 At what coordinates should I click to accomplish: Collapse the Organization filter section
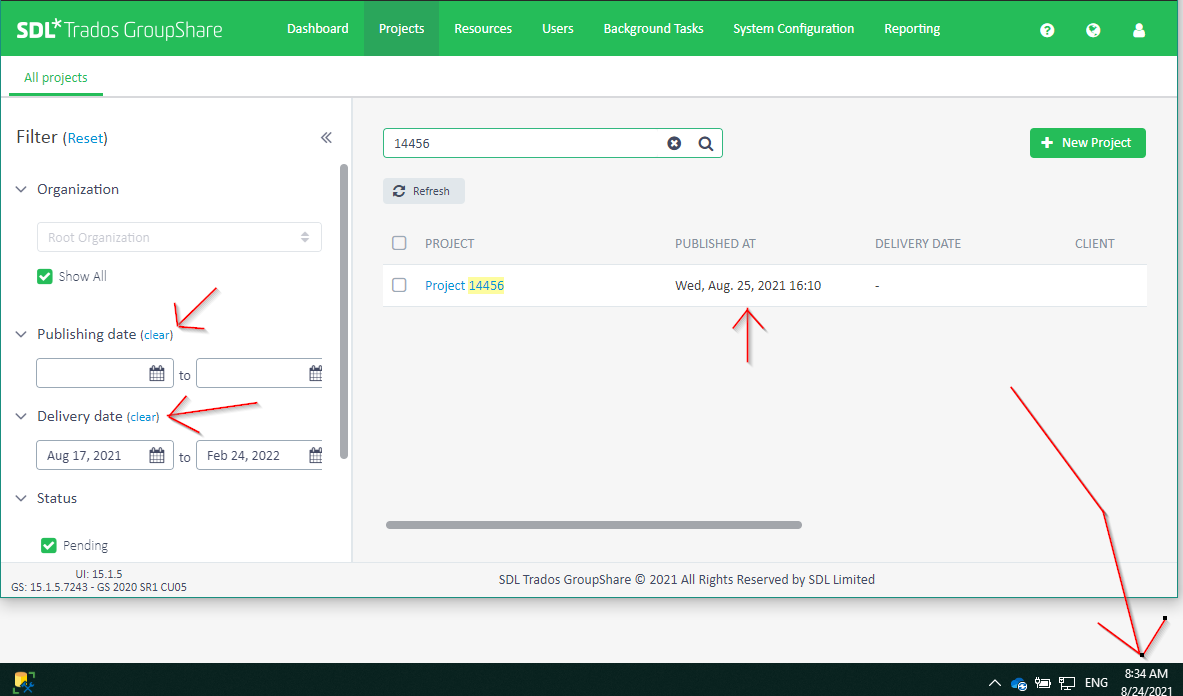pyautogui.click(x=22, y=190)
